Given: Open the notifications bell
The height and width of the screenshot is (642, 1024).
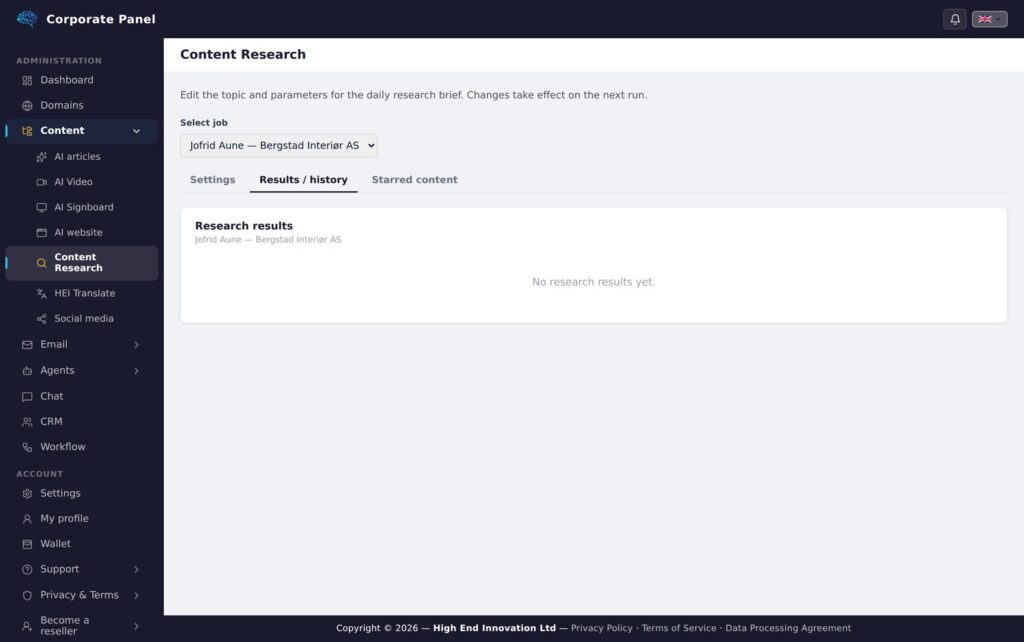Looking at the screenshot, I should (954, 19).
